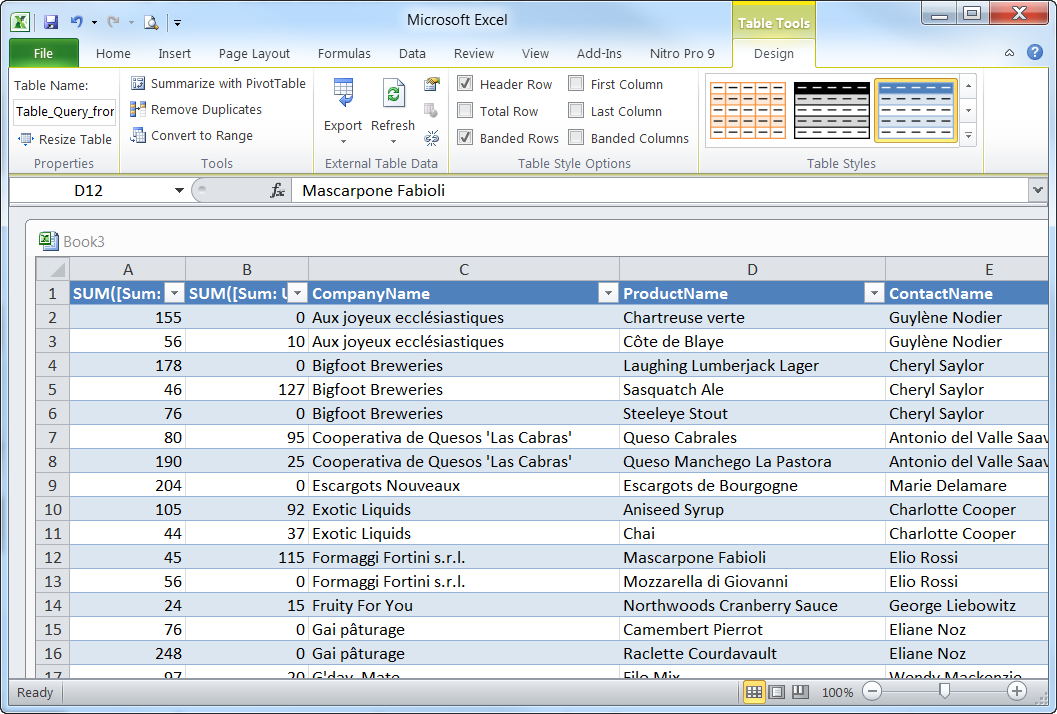Open the Page Layout tab
Viewport: 1057px width, 714px height.
[254, 53]
